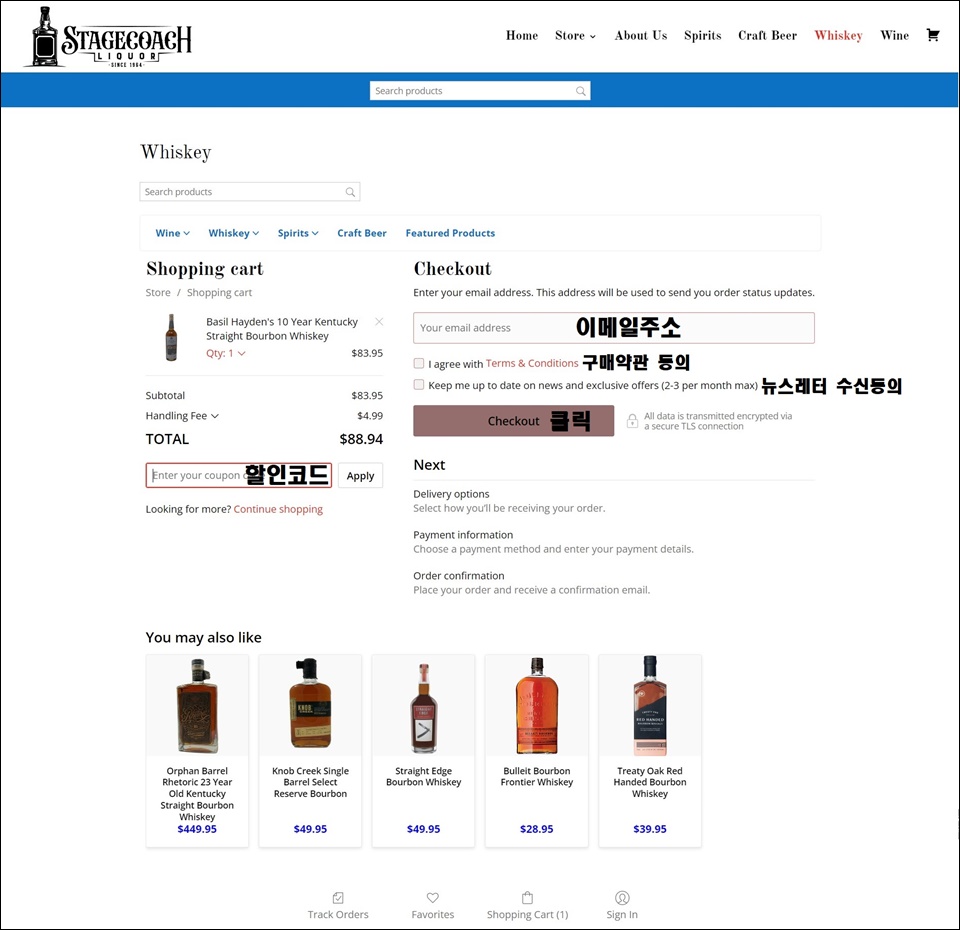
Task: Click the $449.95 price
Action: pyautogui.click(x=197, y=829)
